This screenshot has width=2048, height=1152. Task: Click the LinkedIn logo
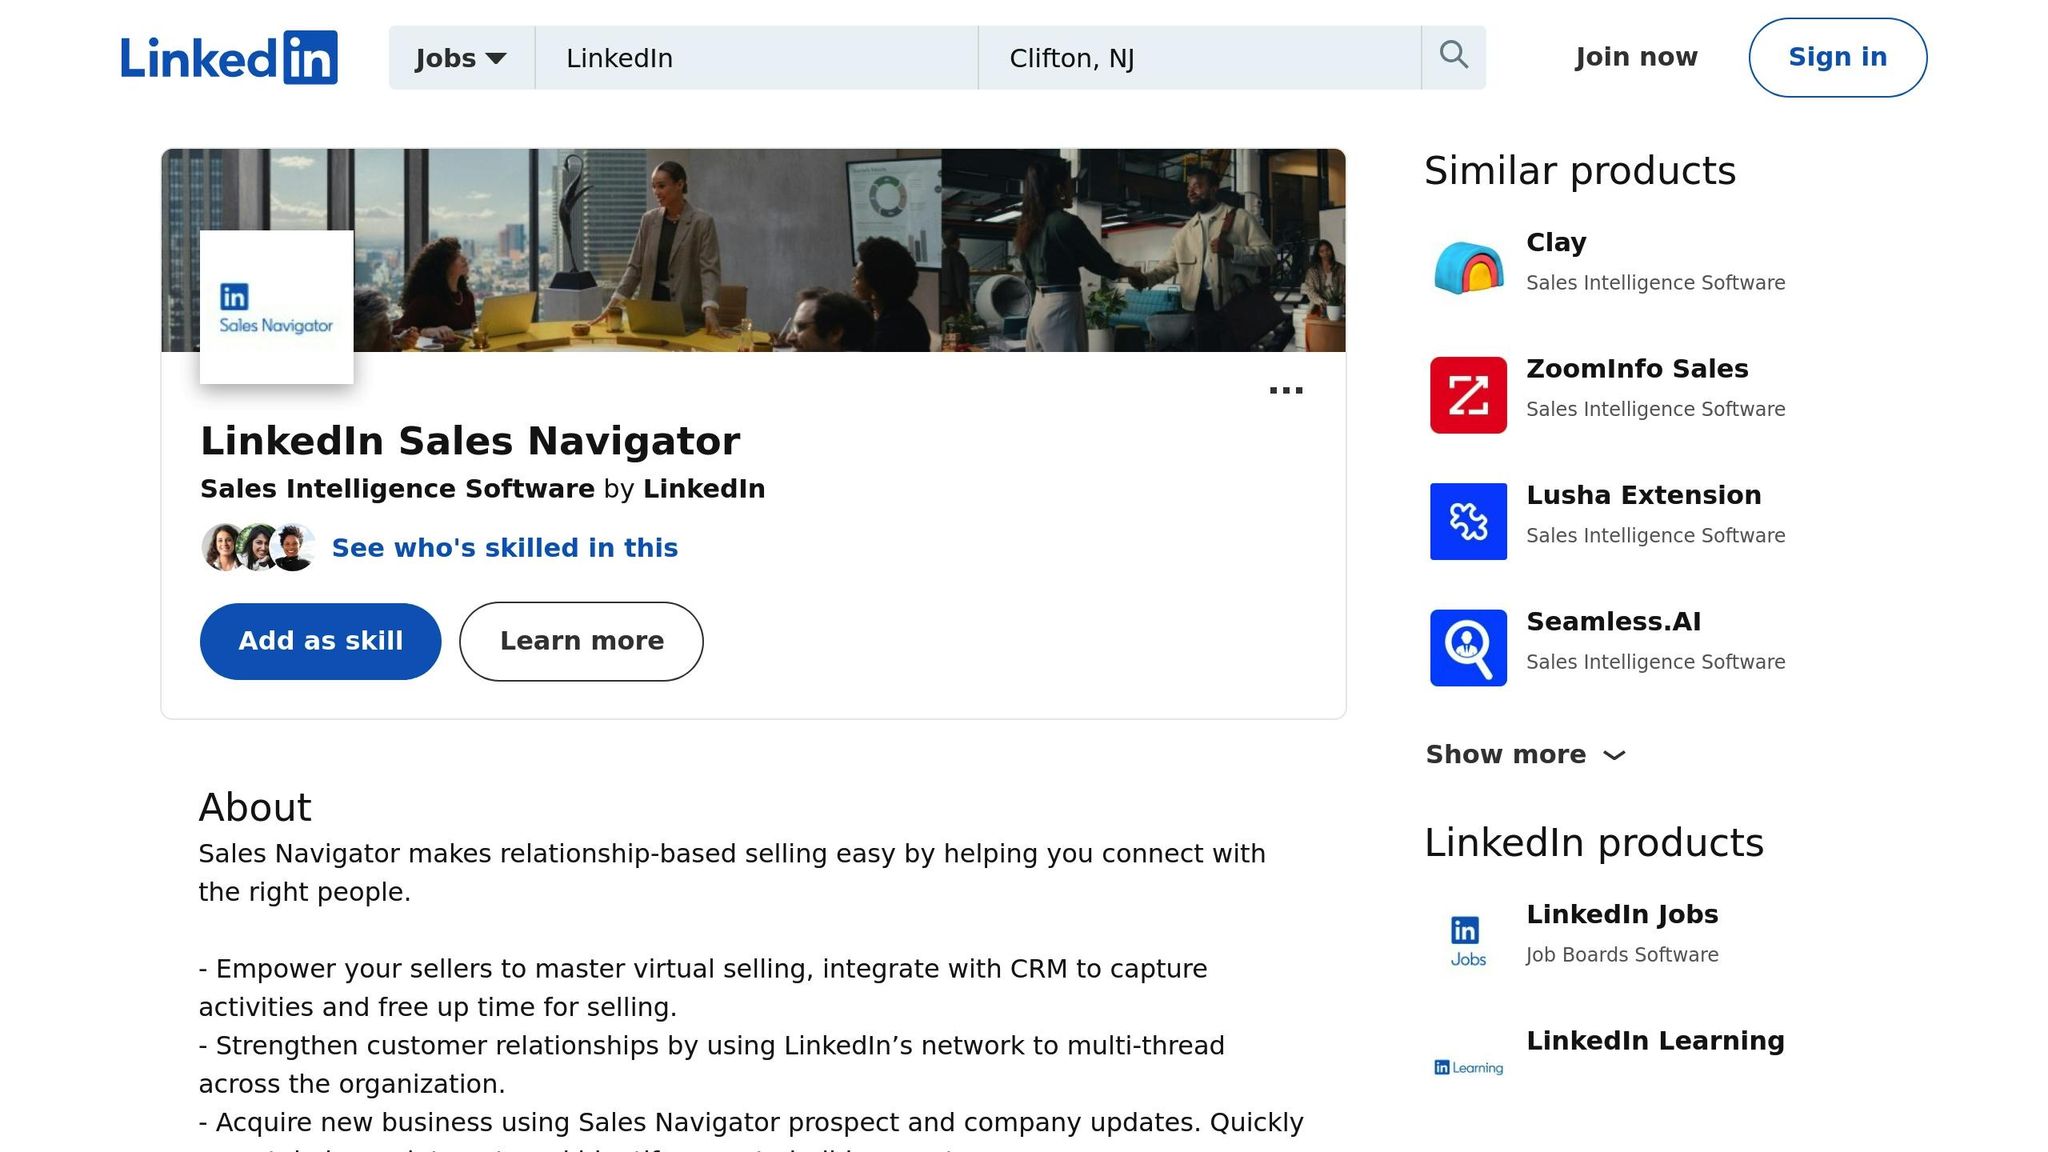tap(229, 57)
